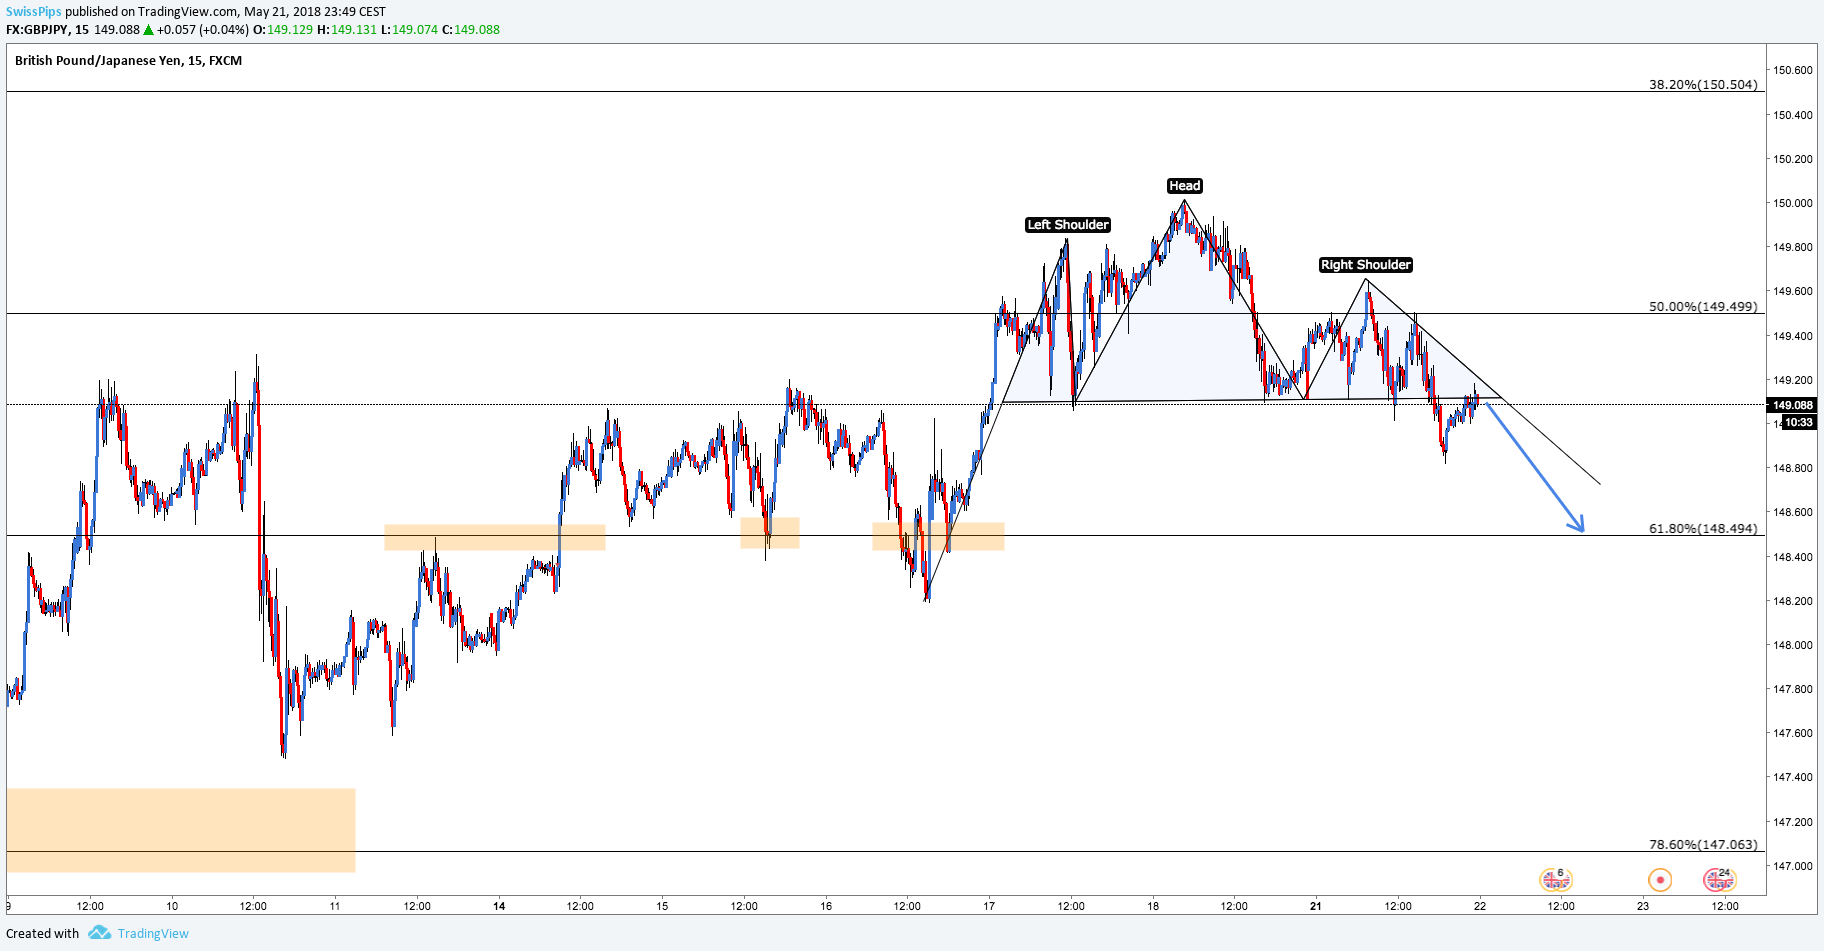Screen dimensions: 1824x951
Task: Open the UK economic event icon numbered 6
Action: point(1555,879)
